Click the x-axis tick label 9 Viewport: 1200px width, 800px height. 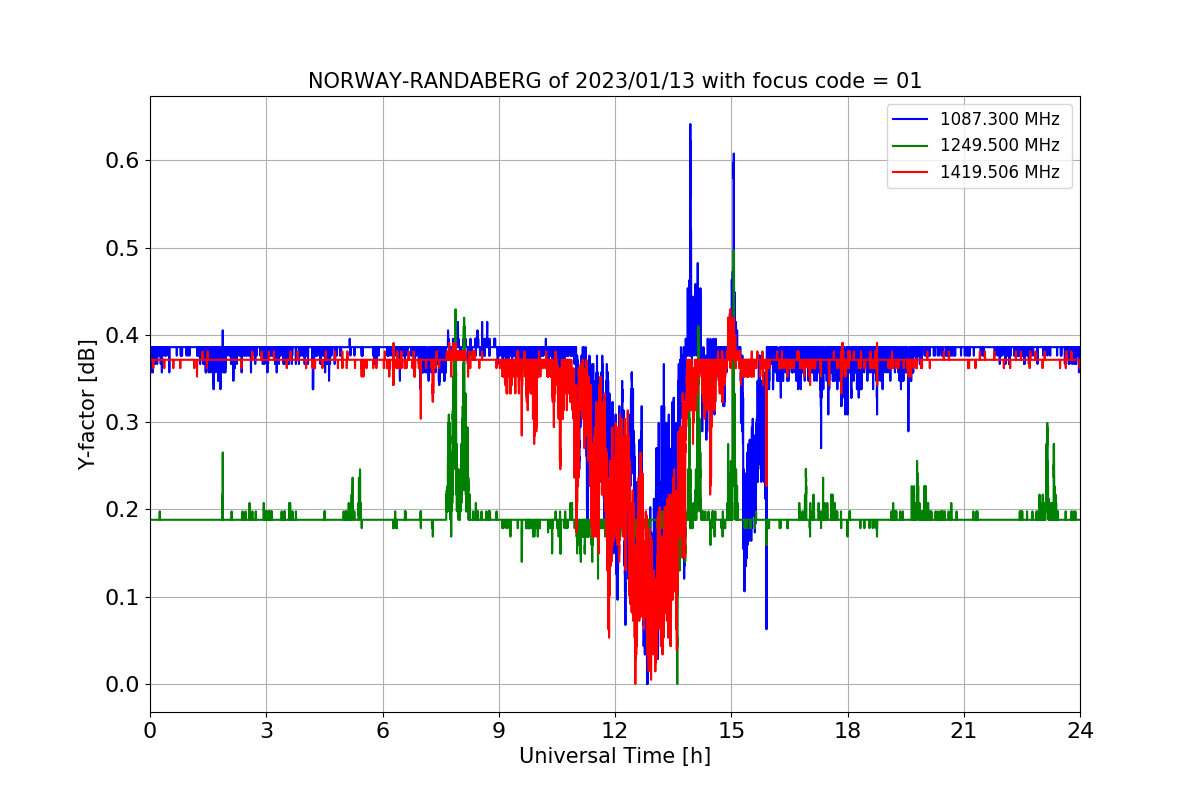pos(498,731)
